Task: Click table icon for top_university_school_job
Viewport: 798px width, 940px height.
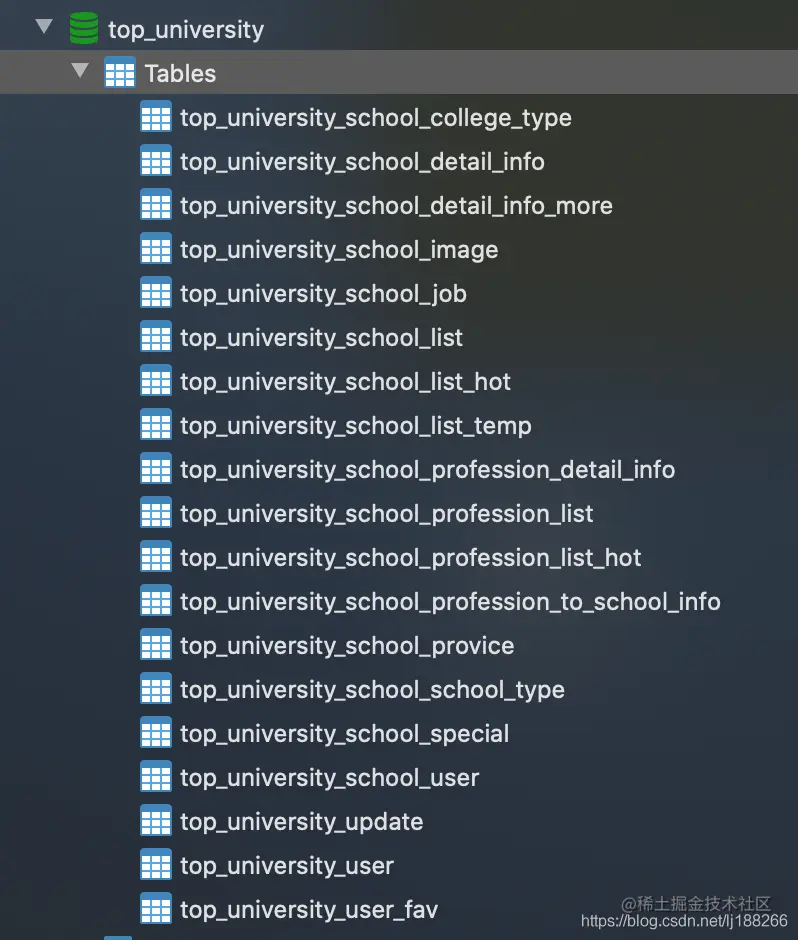Action: point(156,293)
